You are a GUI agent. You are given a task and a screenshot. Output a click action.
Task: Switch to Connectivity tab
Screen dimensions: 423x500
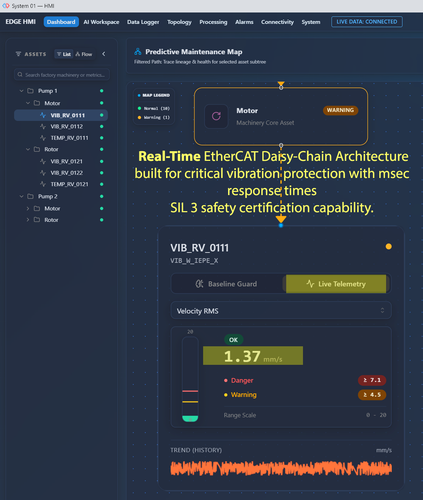(277, 22)
